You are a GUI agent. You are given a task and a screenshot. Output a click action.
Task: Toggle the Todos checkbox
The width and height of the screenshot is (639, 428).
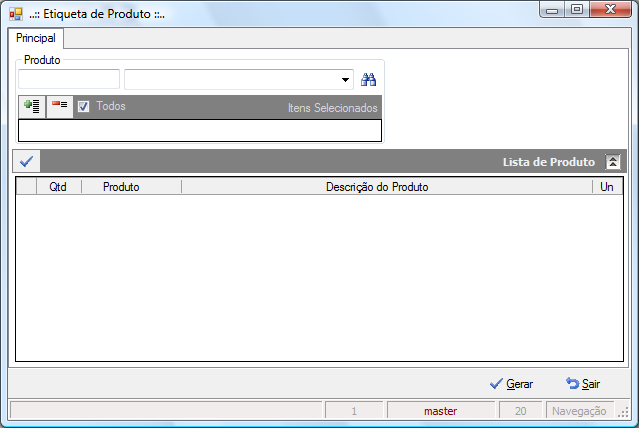click(x=84, y=107)
